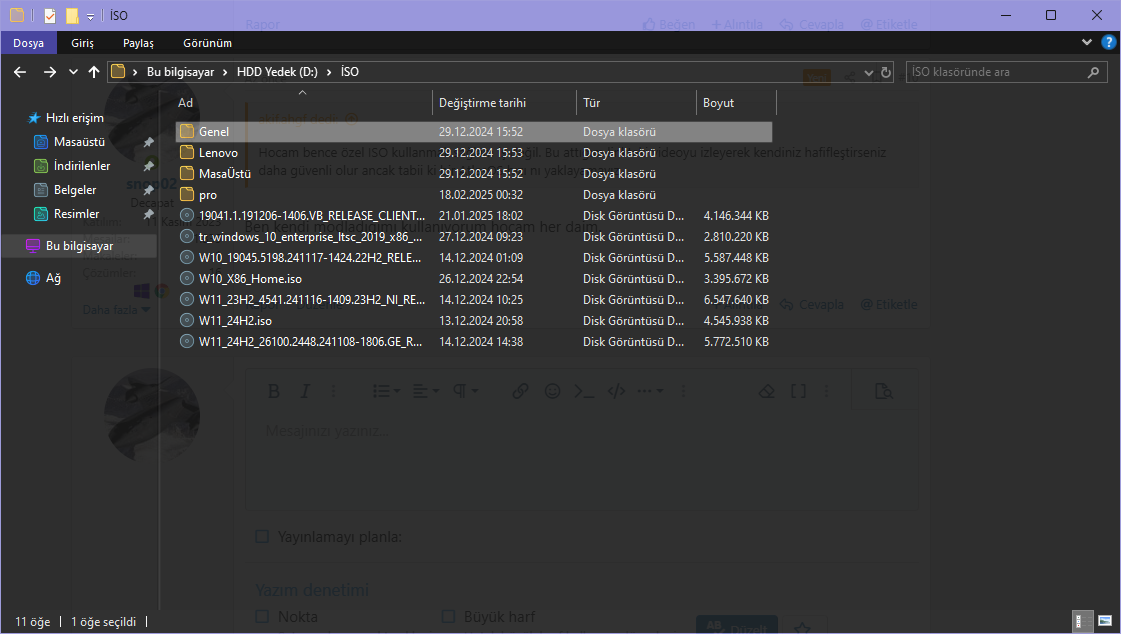The width and height of the screenshot is (1121, 634).
Task: Go forward with the right arrow
Action: click(49, 71)
